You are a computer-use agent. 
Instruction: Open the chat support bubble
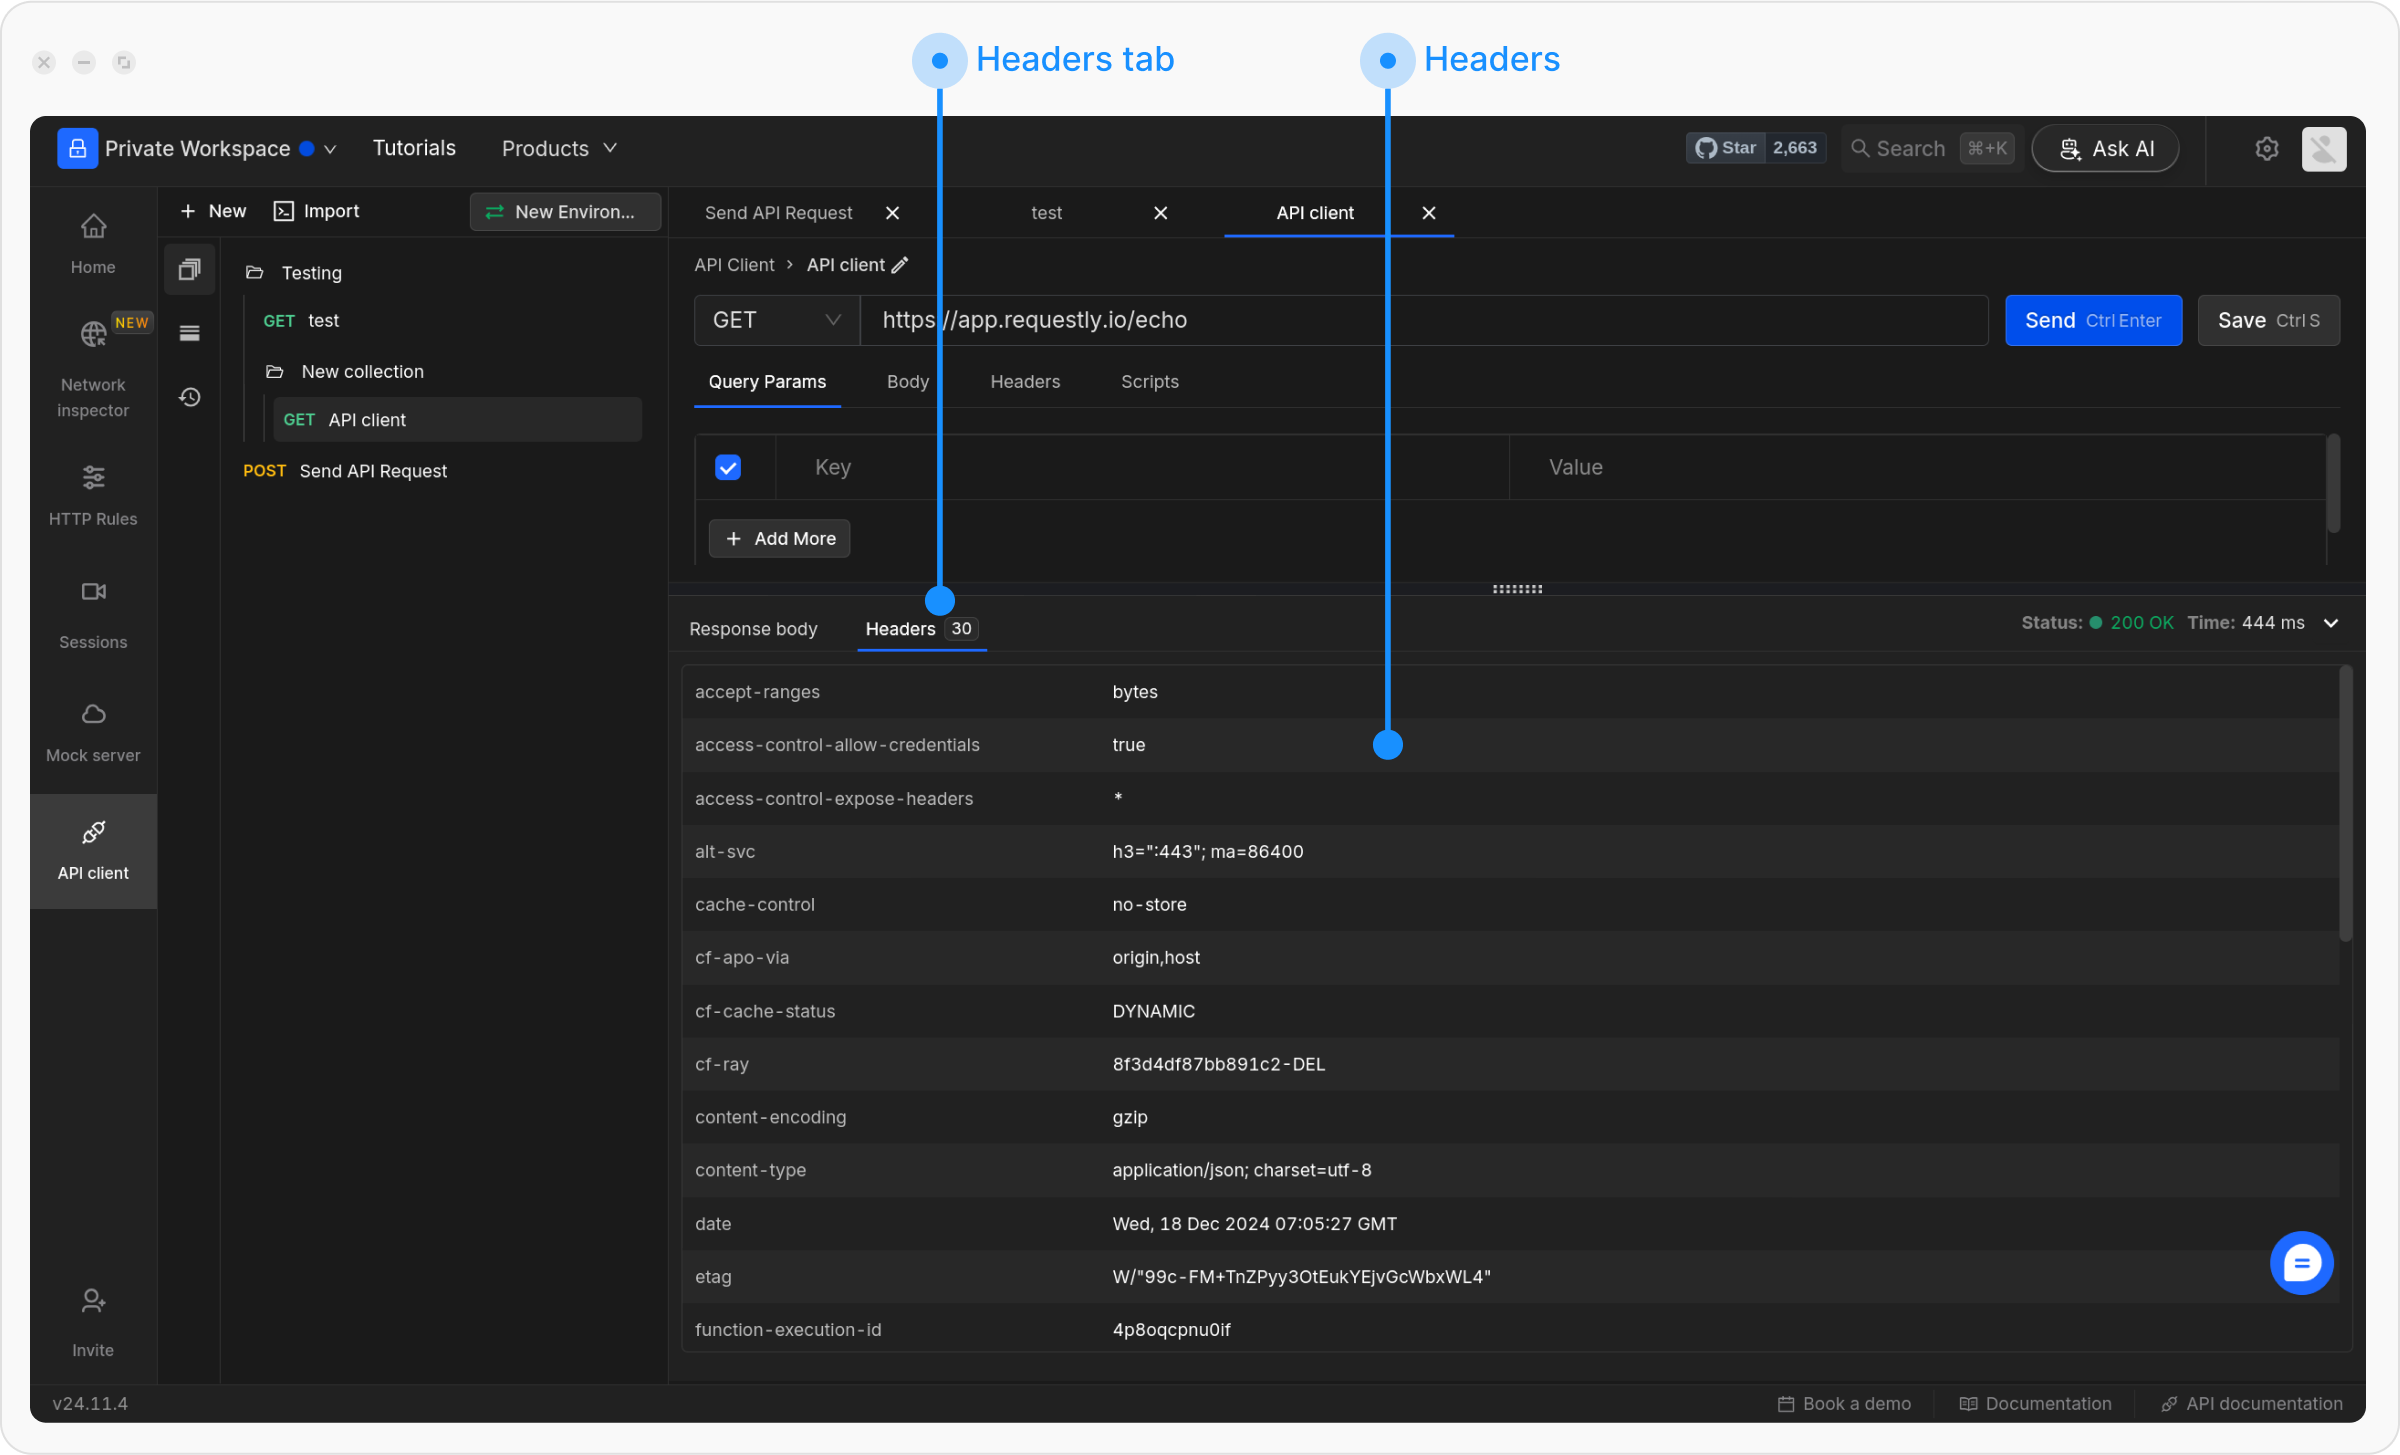2301,1262
